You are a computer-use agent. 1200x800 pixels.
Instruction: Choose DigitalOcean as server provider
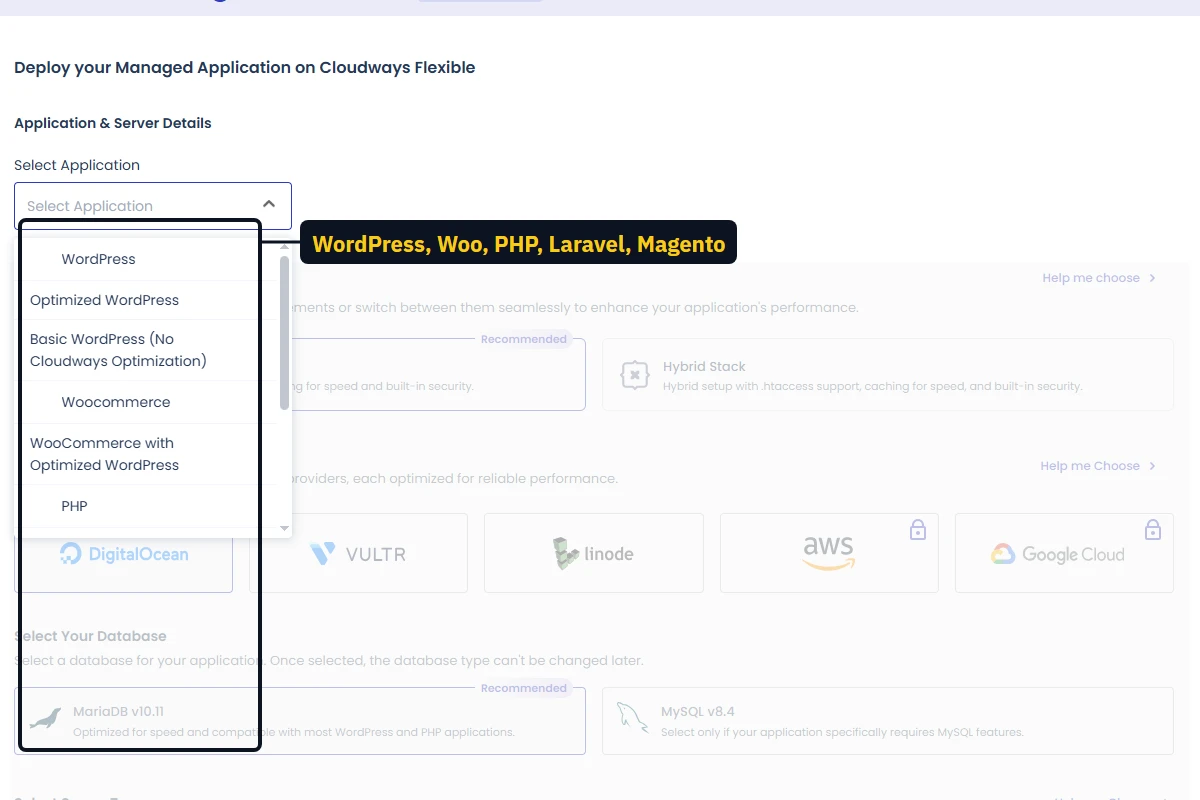(124, 553)
